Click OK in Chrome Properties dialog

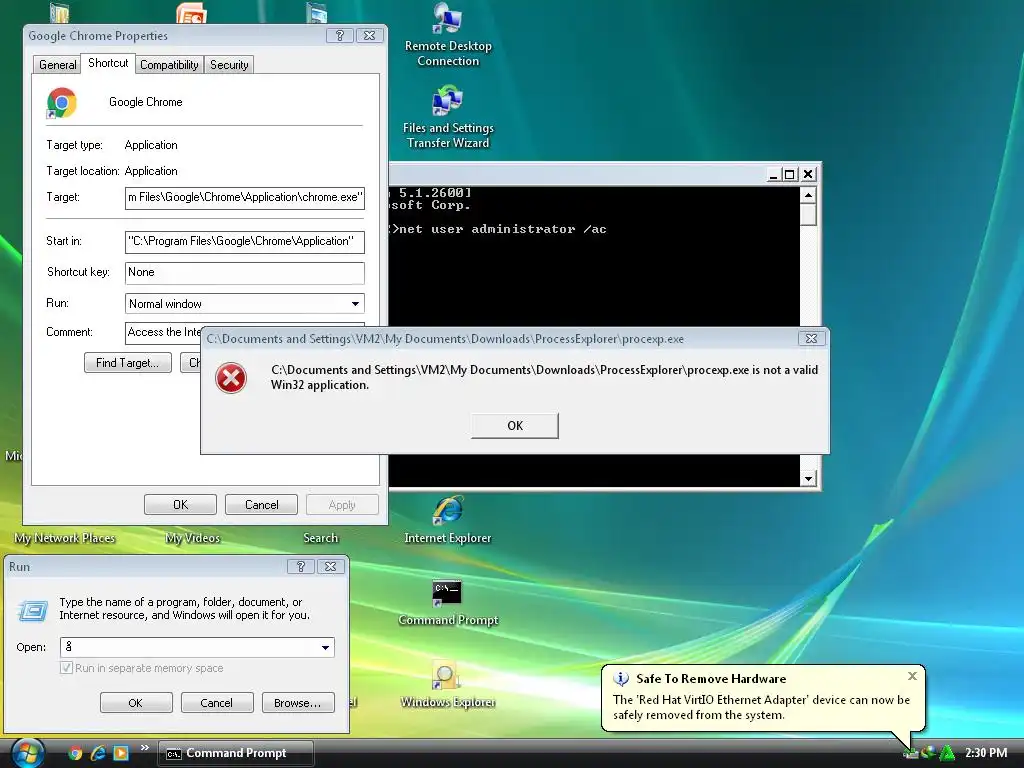(x=180, y=505)
